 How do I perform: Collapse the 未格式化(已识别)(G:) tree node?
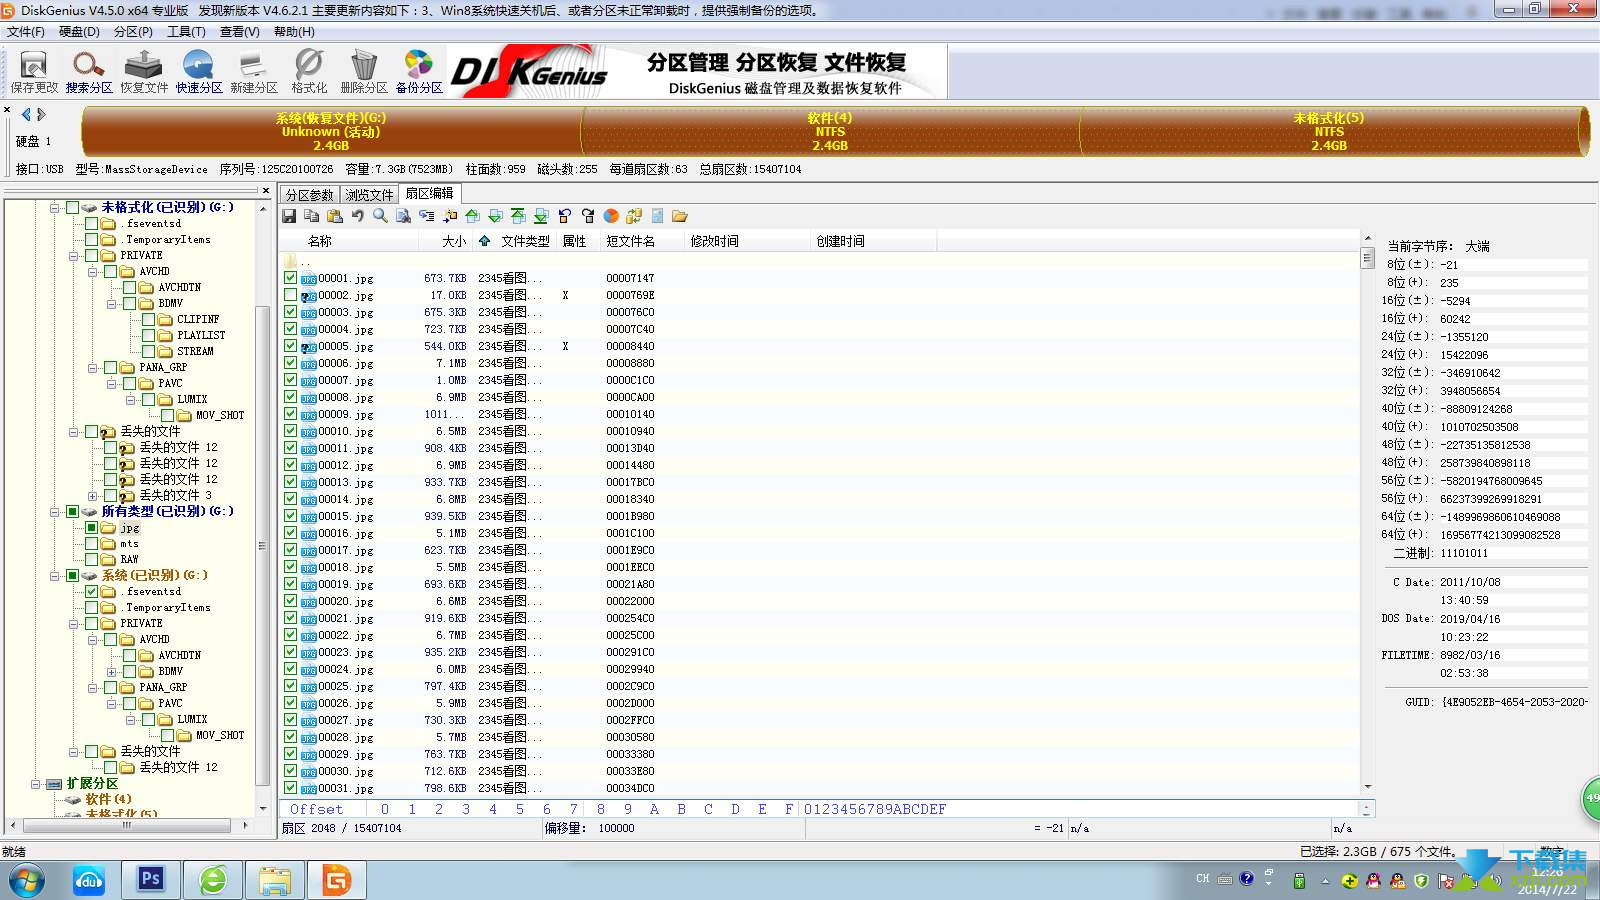(x=55, y=207)
